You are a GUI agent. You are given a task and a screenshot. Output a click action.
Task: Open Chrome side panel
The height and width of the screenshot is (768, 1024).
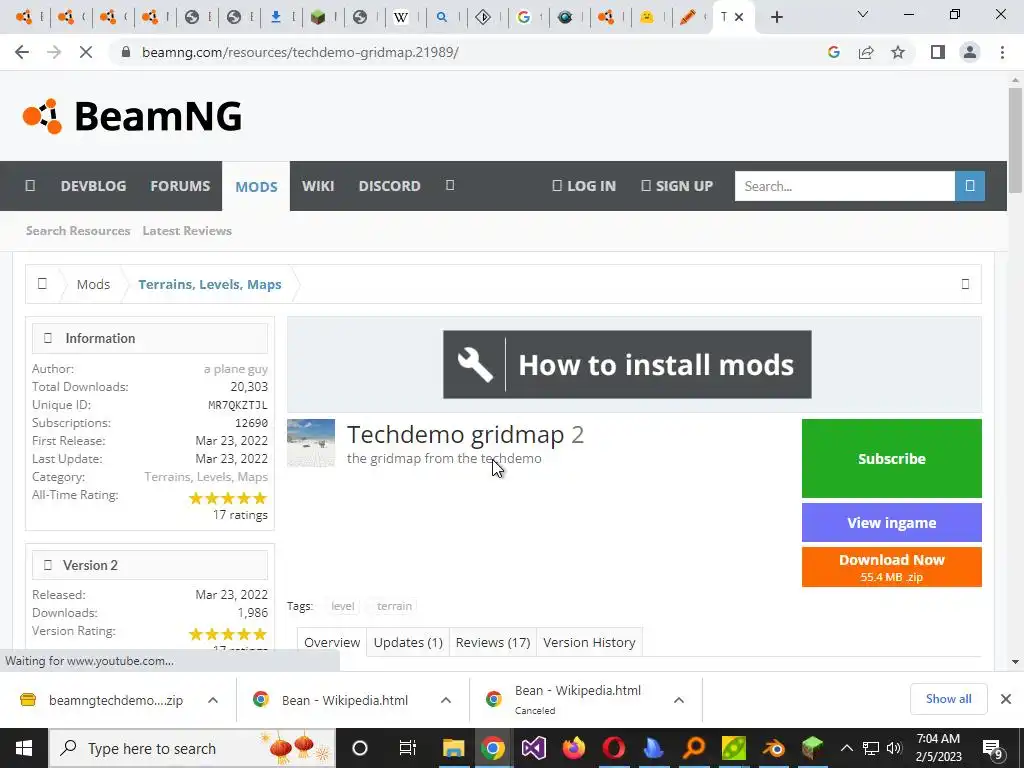pos(938,52)
